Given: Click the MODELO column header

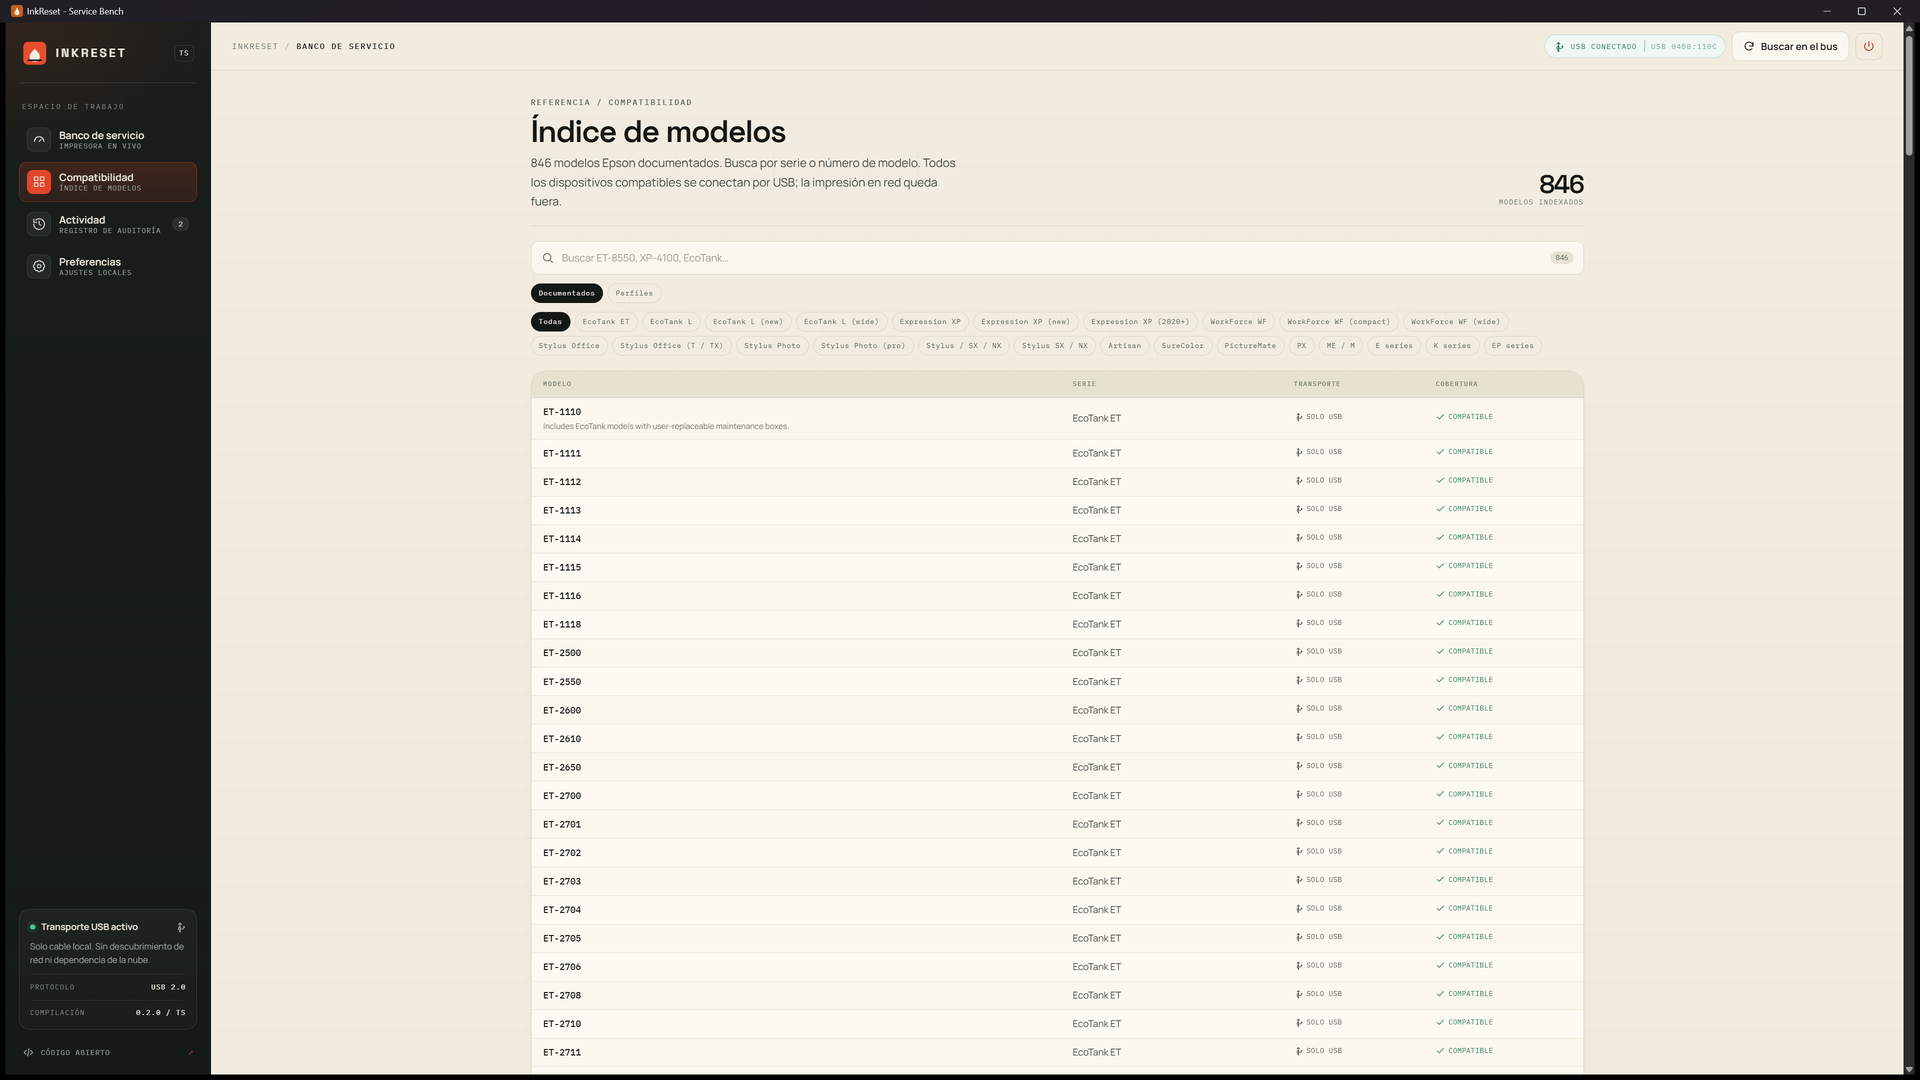Looking at the screenshot, I should (x=557, y=384).
